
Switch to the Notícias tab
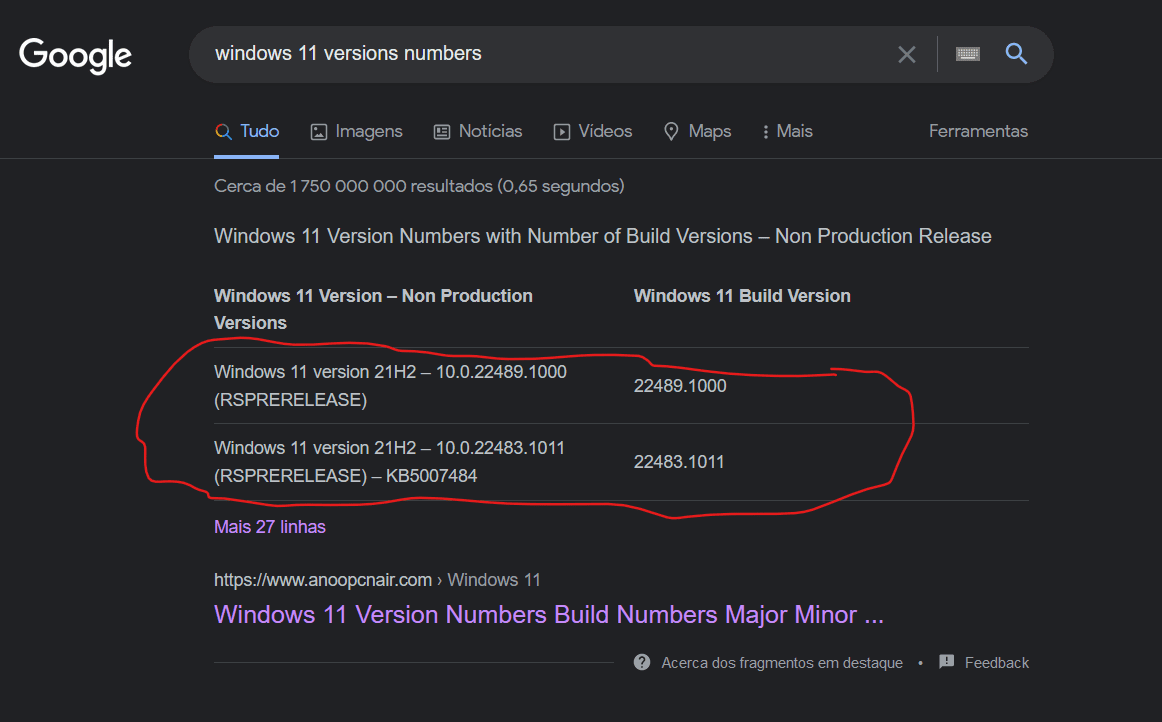point(478,131)
